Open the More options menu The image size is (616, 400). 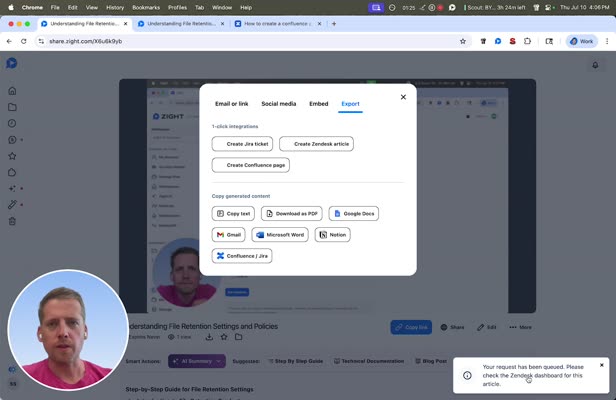(520, 327)
